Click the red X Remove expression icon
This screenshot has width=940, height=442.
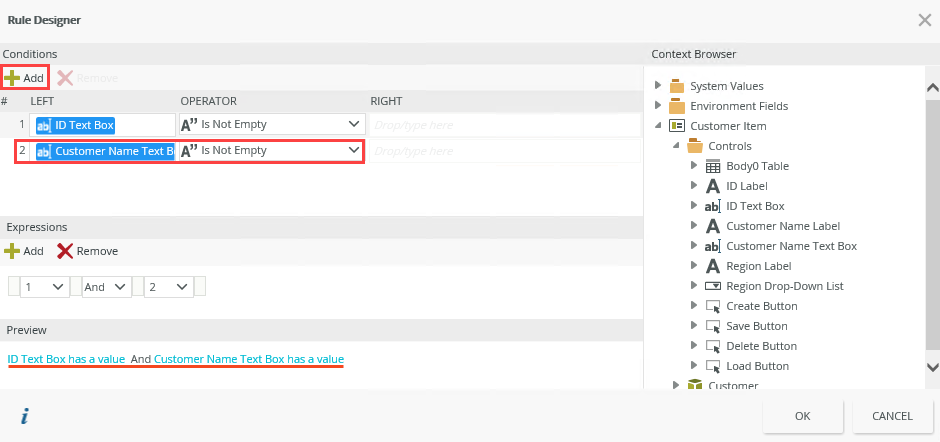pyautogui.click(x=65, y=251)
